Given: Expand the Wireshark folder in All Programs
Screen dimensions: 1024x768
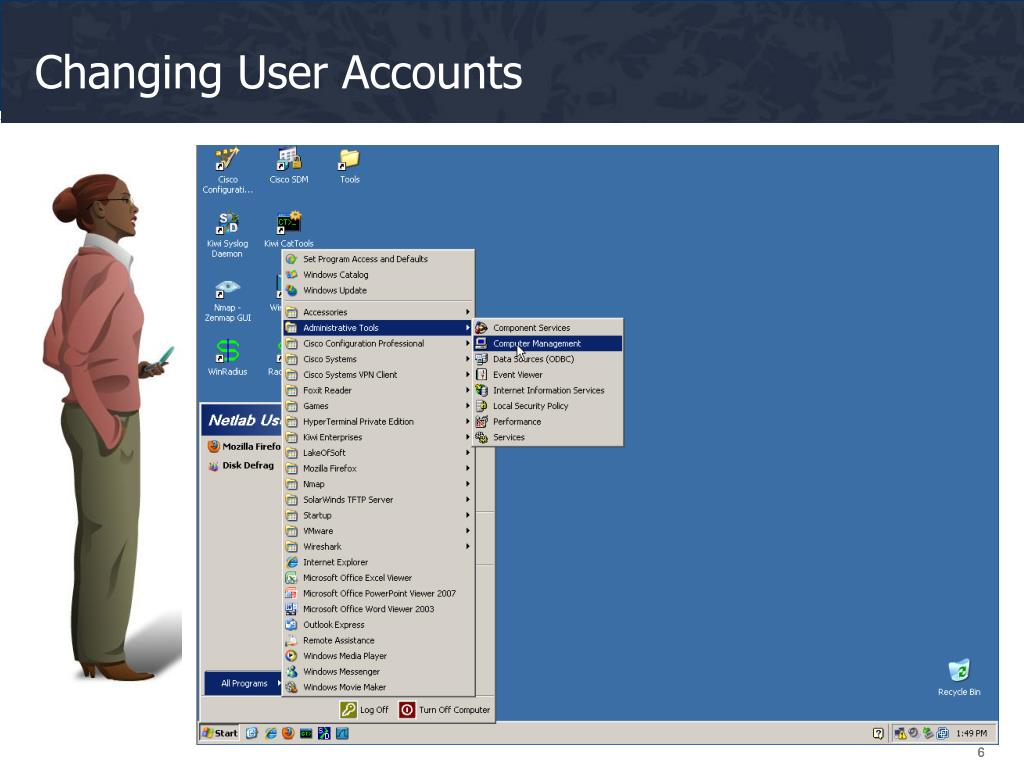Looking at the screenshot, I should point(378,547).
